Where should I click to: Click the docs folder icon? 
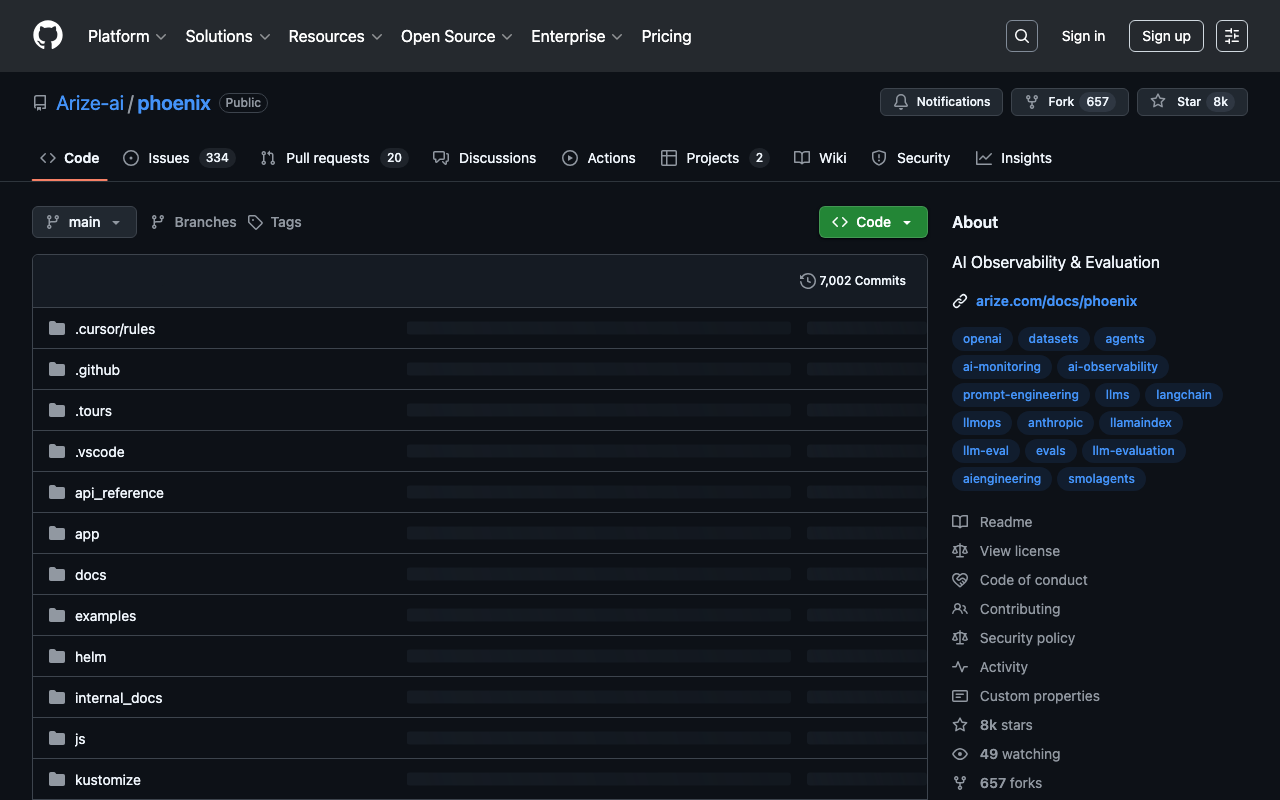[x=57, y=575]
